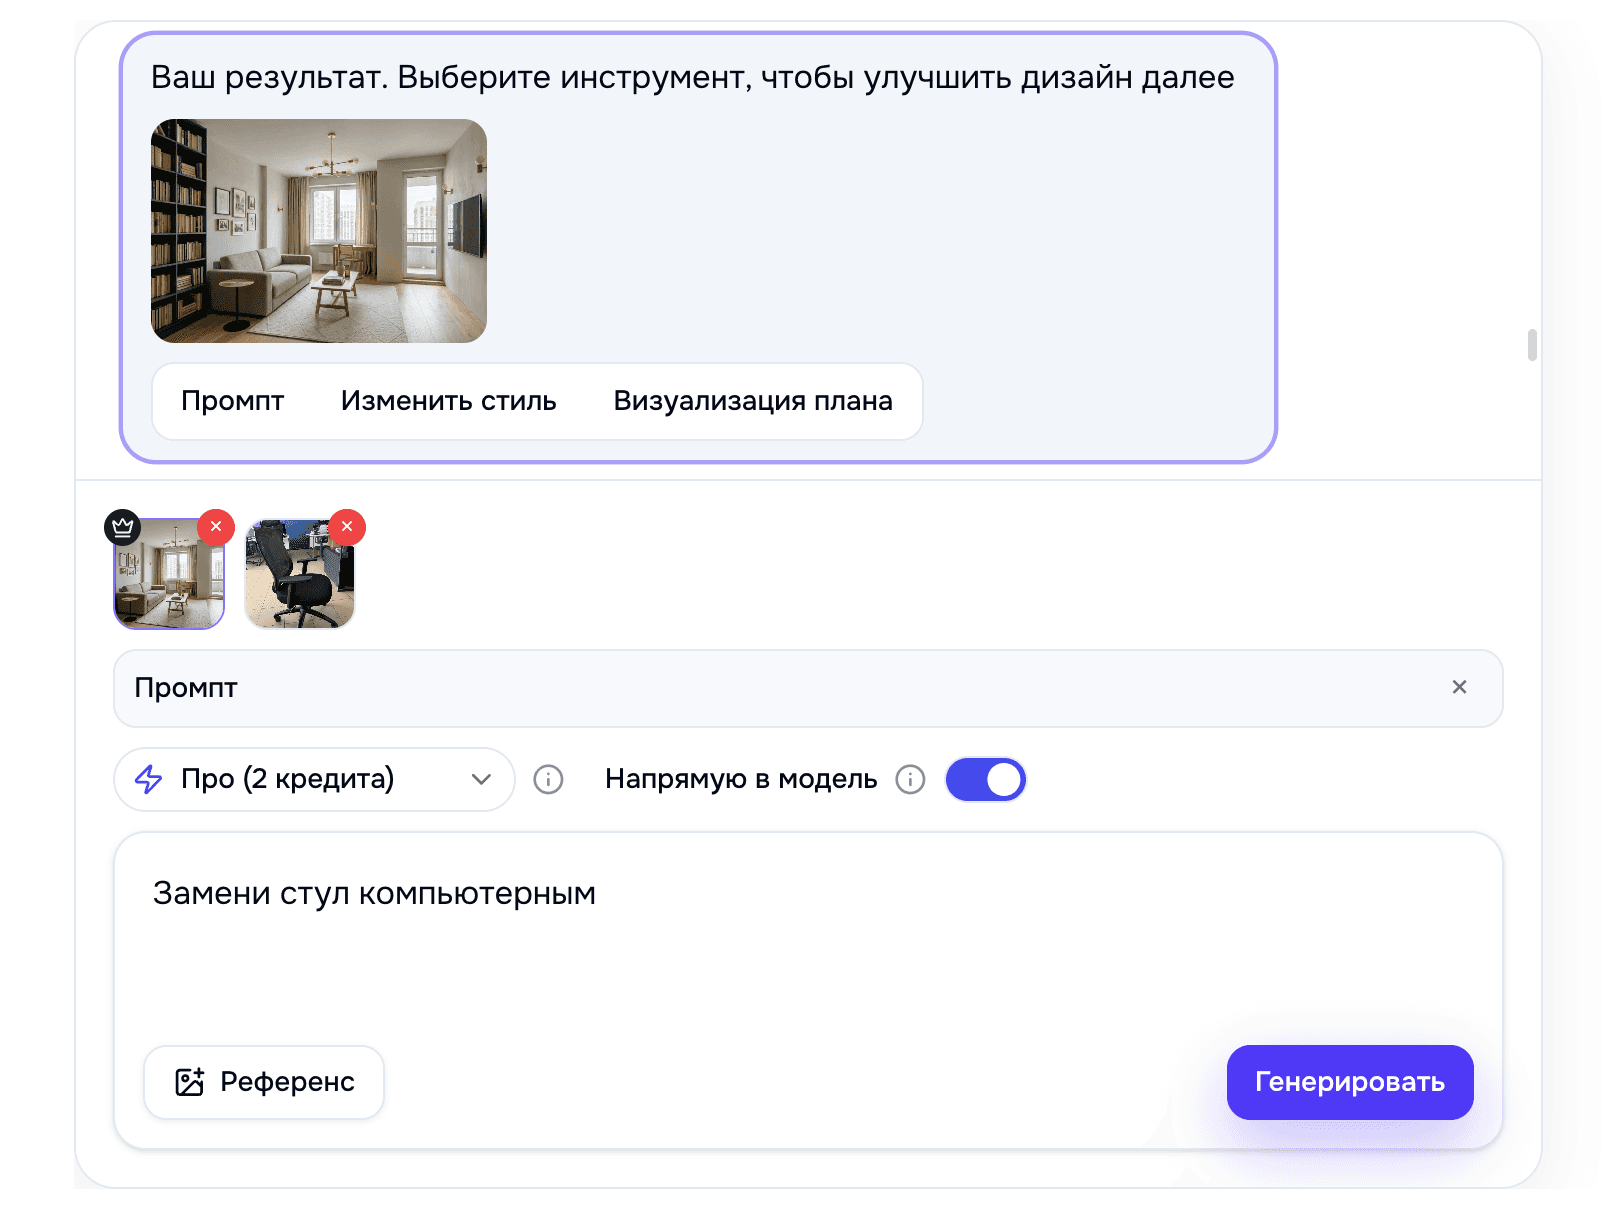Open the generated living room result image
This screenshot has width=1610, height=1206.
pyautogui.click(x=319, y=231)
